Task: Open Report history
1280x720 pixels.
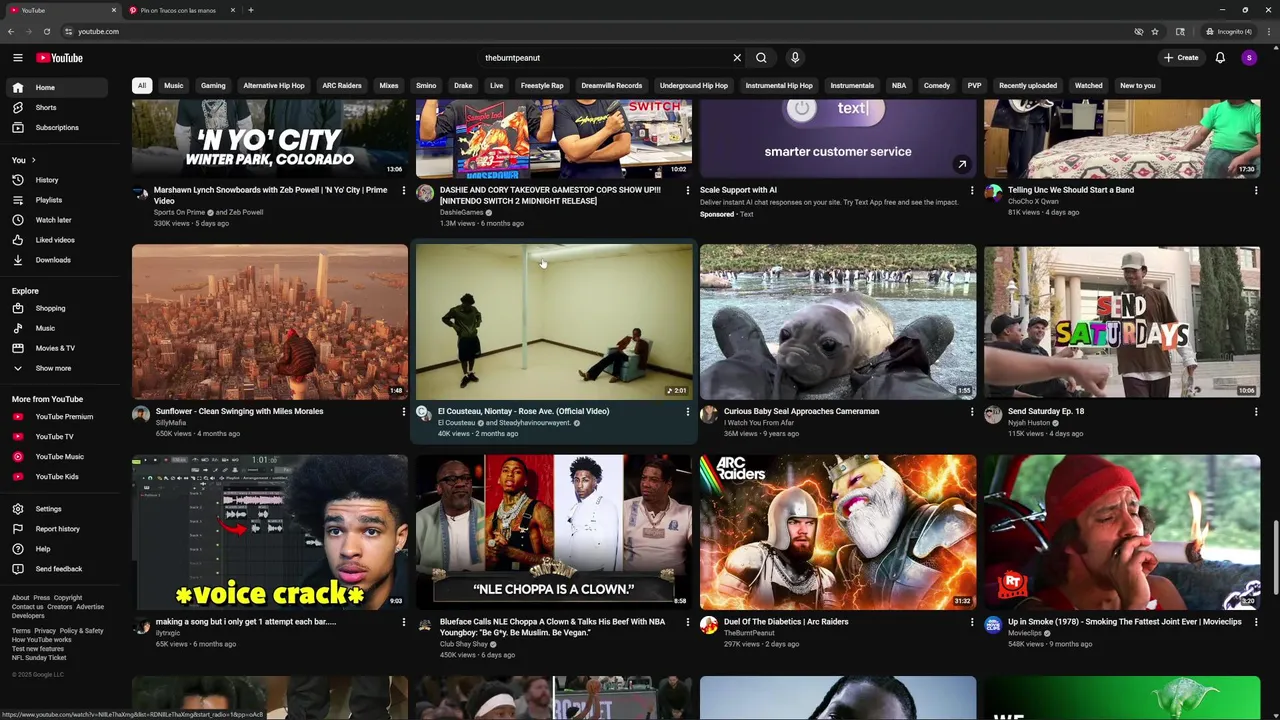Action: (x=59, y=529)
